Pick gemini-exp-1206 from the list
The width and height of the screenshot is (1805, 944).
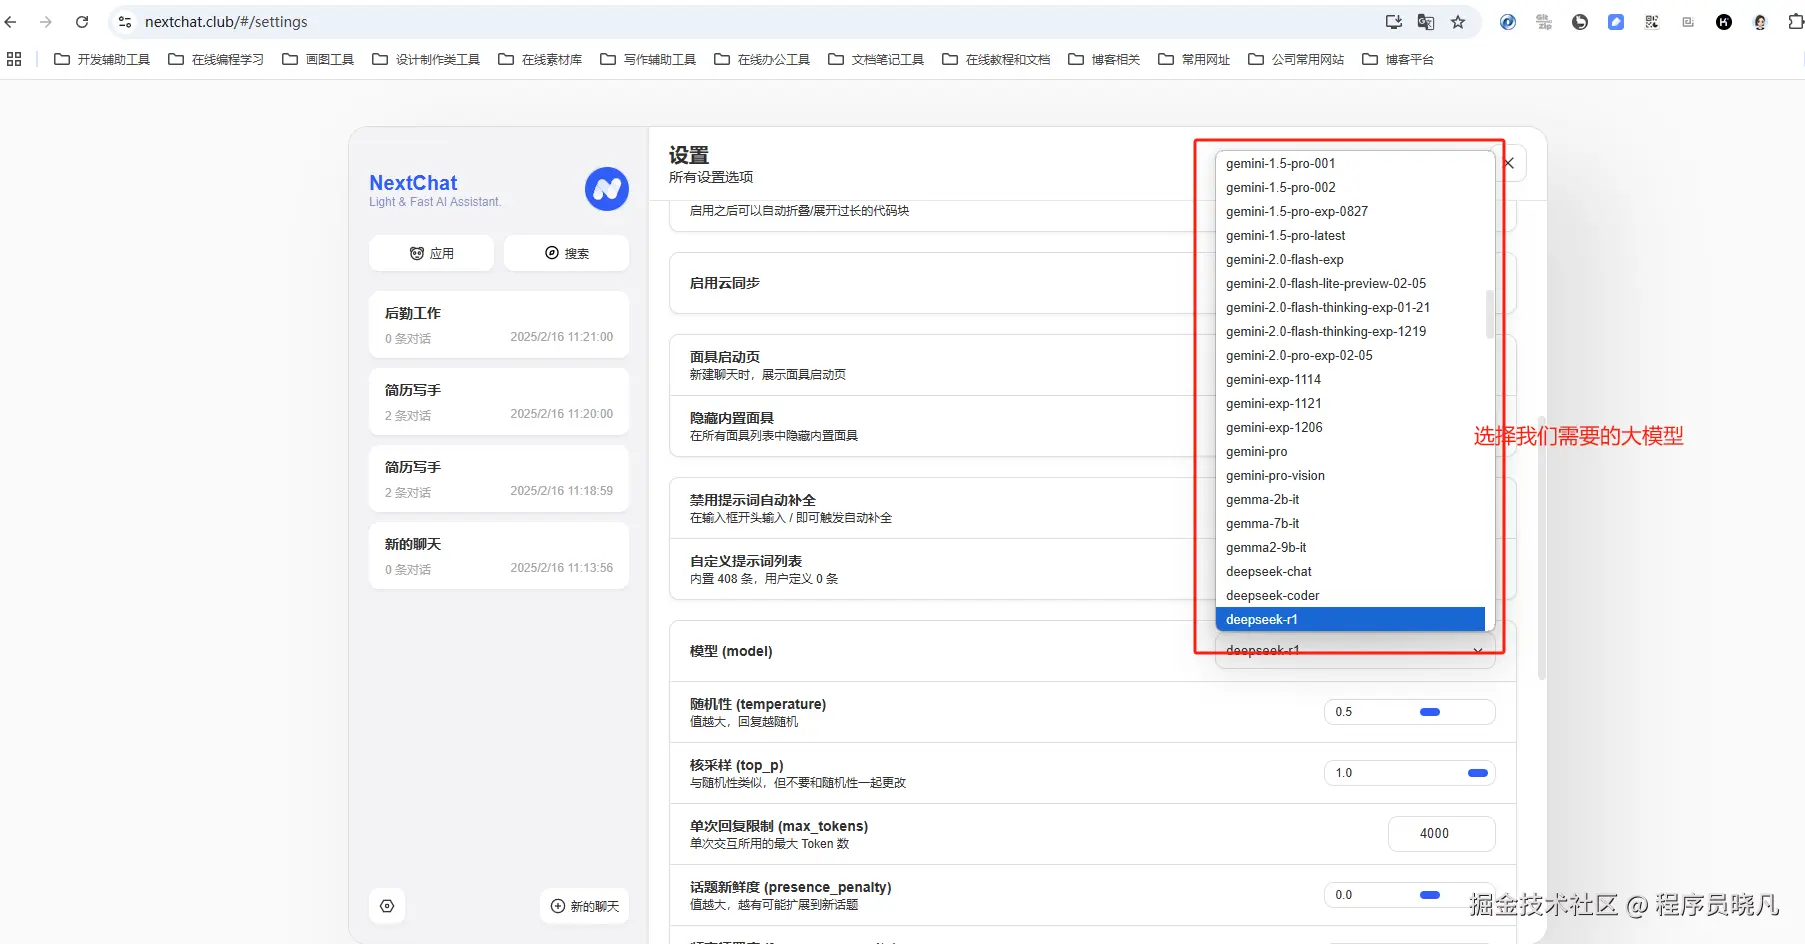[1350, 427]
